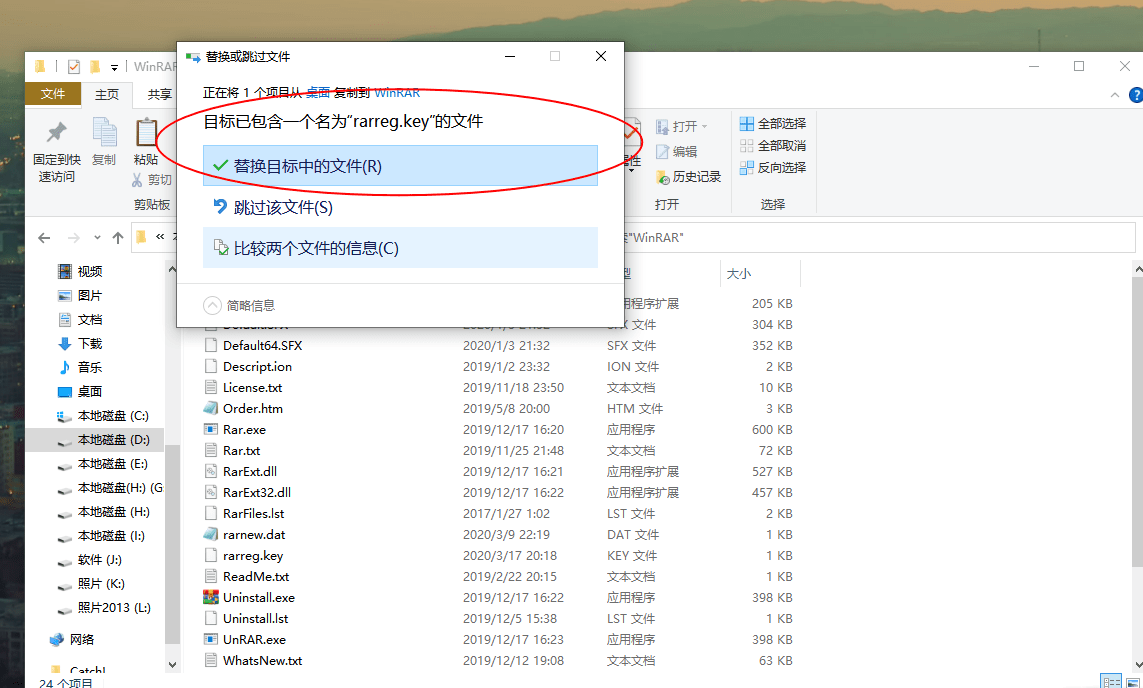This screenshot has width=1143, height=688.
Task: Select the Order.htm file
Action: coord(253,409)
